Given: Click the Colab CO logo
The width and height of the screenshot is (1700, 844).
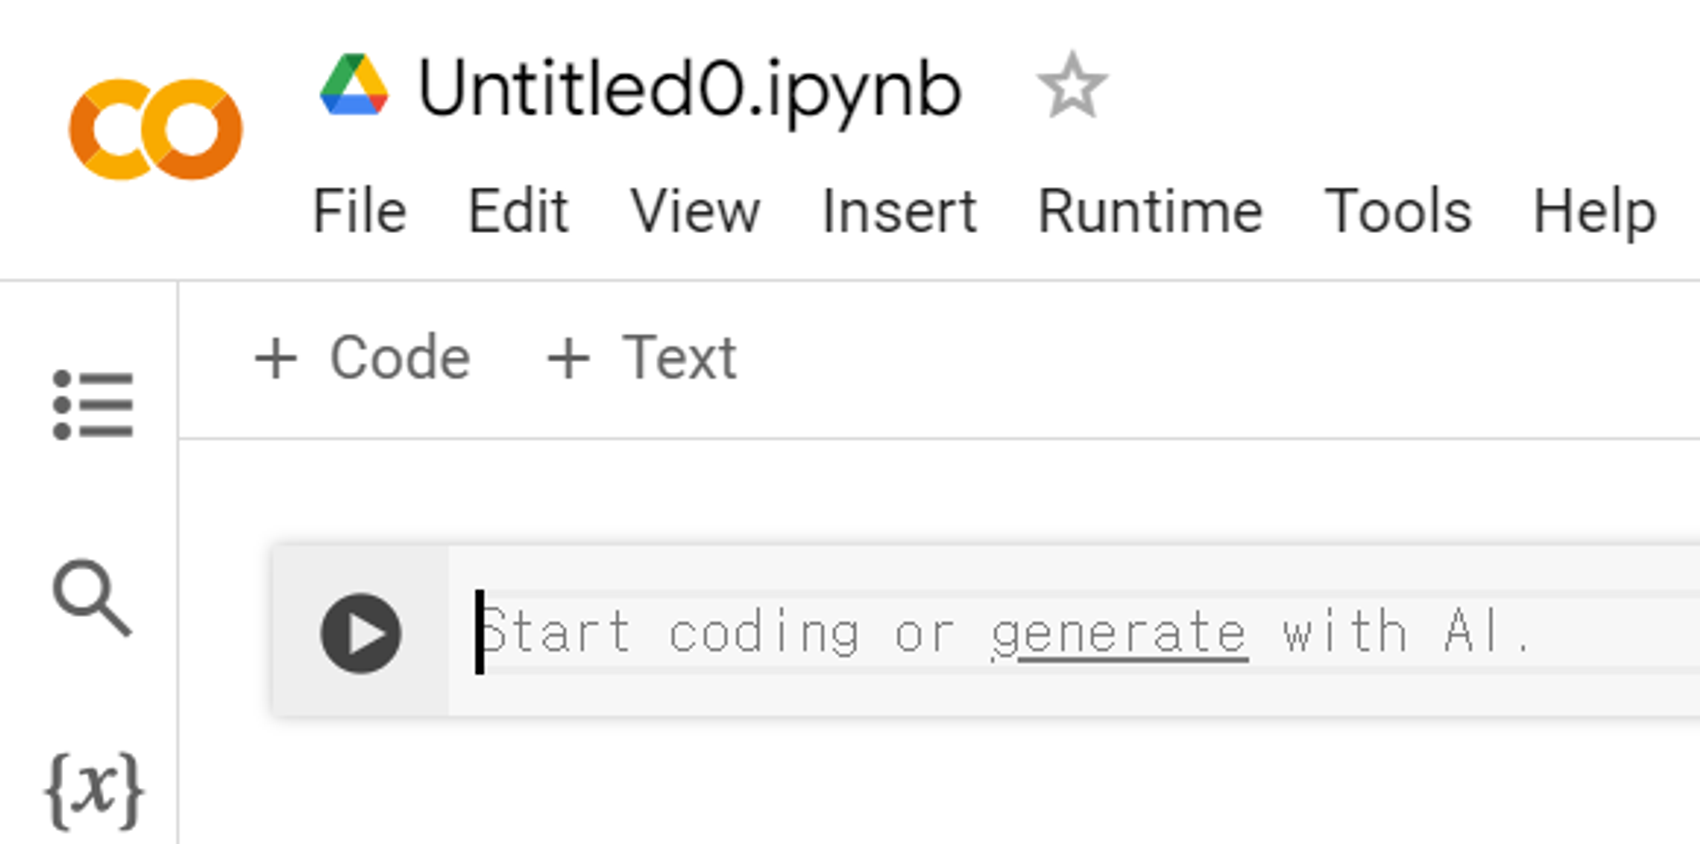Looking at the screenshot, I should (155, 129).
